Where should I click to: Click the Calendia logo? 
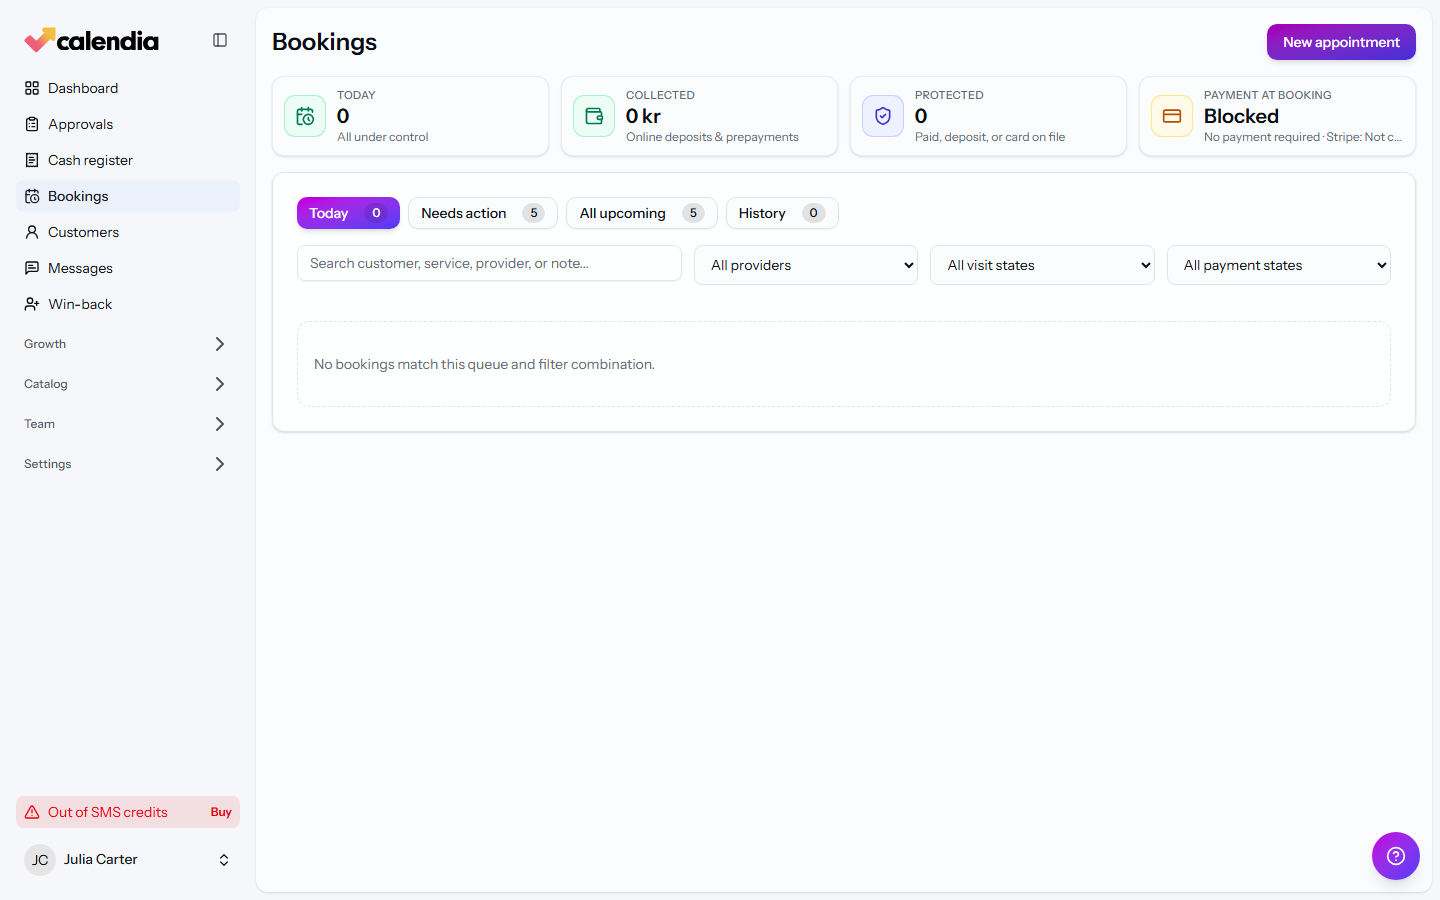coord(91,40)
